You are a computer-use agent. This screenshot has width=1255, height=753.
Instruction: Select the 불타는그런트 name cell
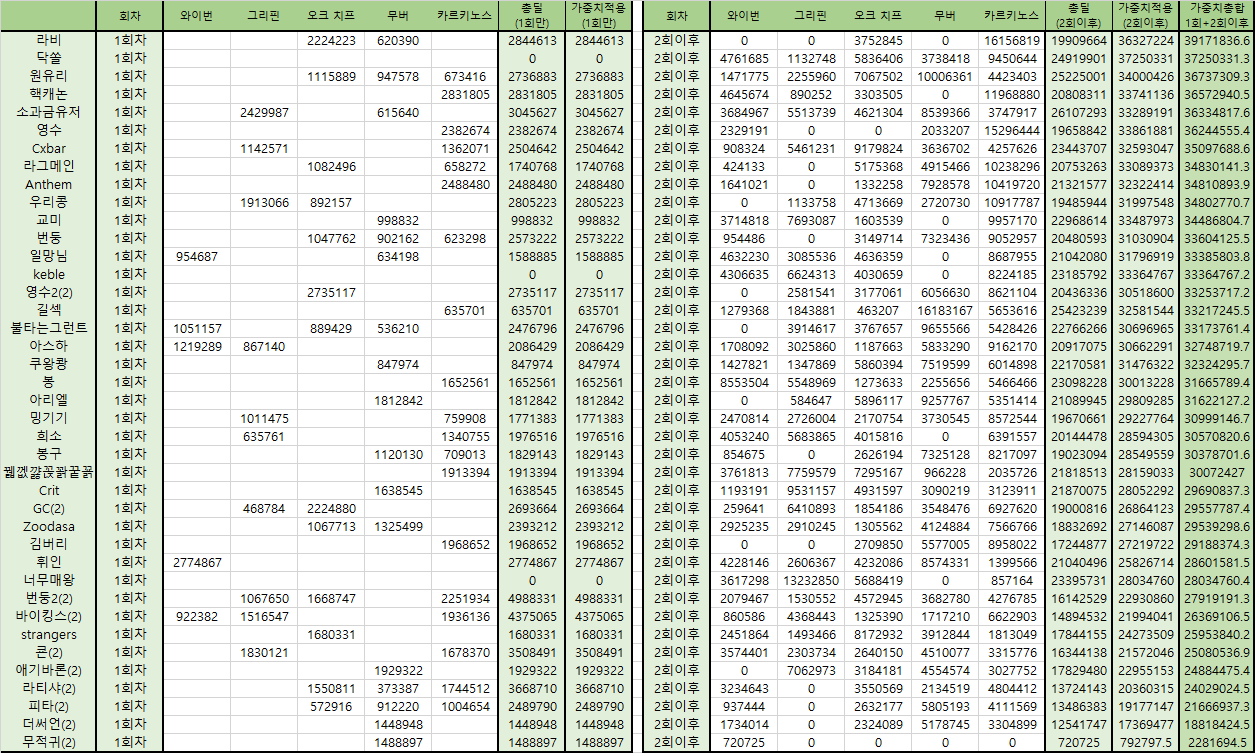tap(49, 328)
